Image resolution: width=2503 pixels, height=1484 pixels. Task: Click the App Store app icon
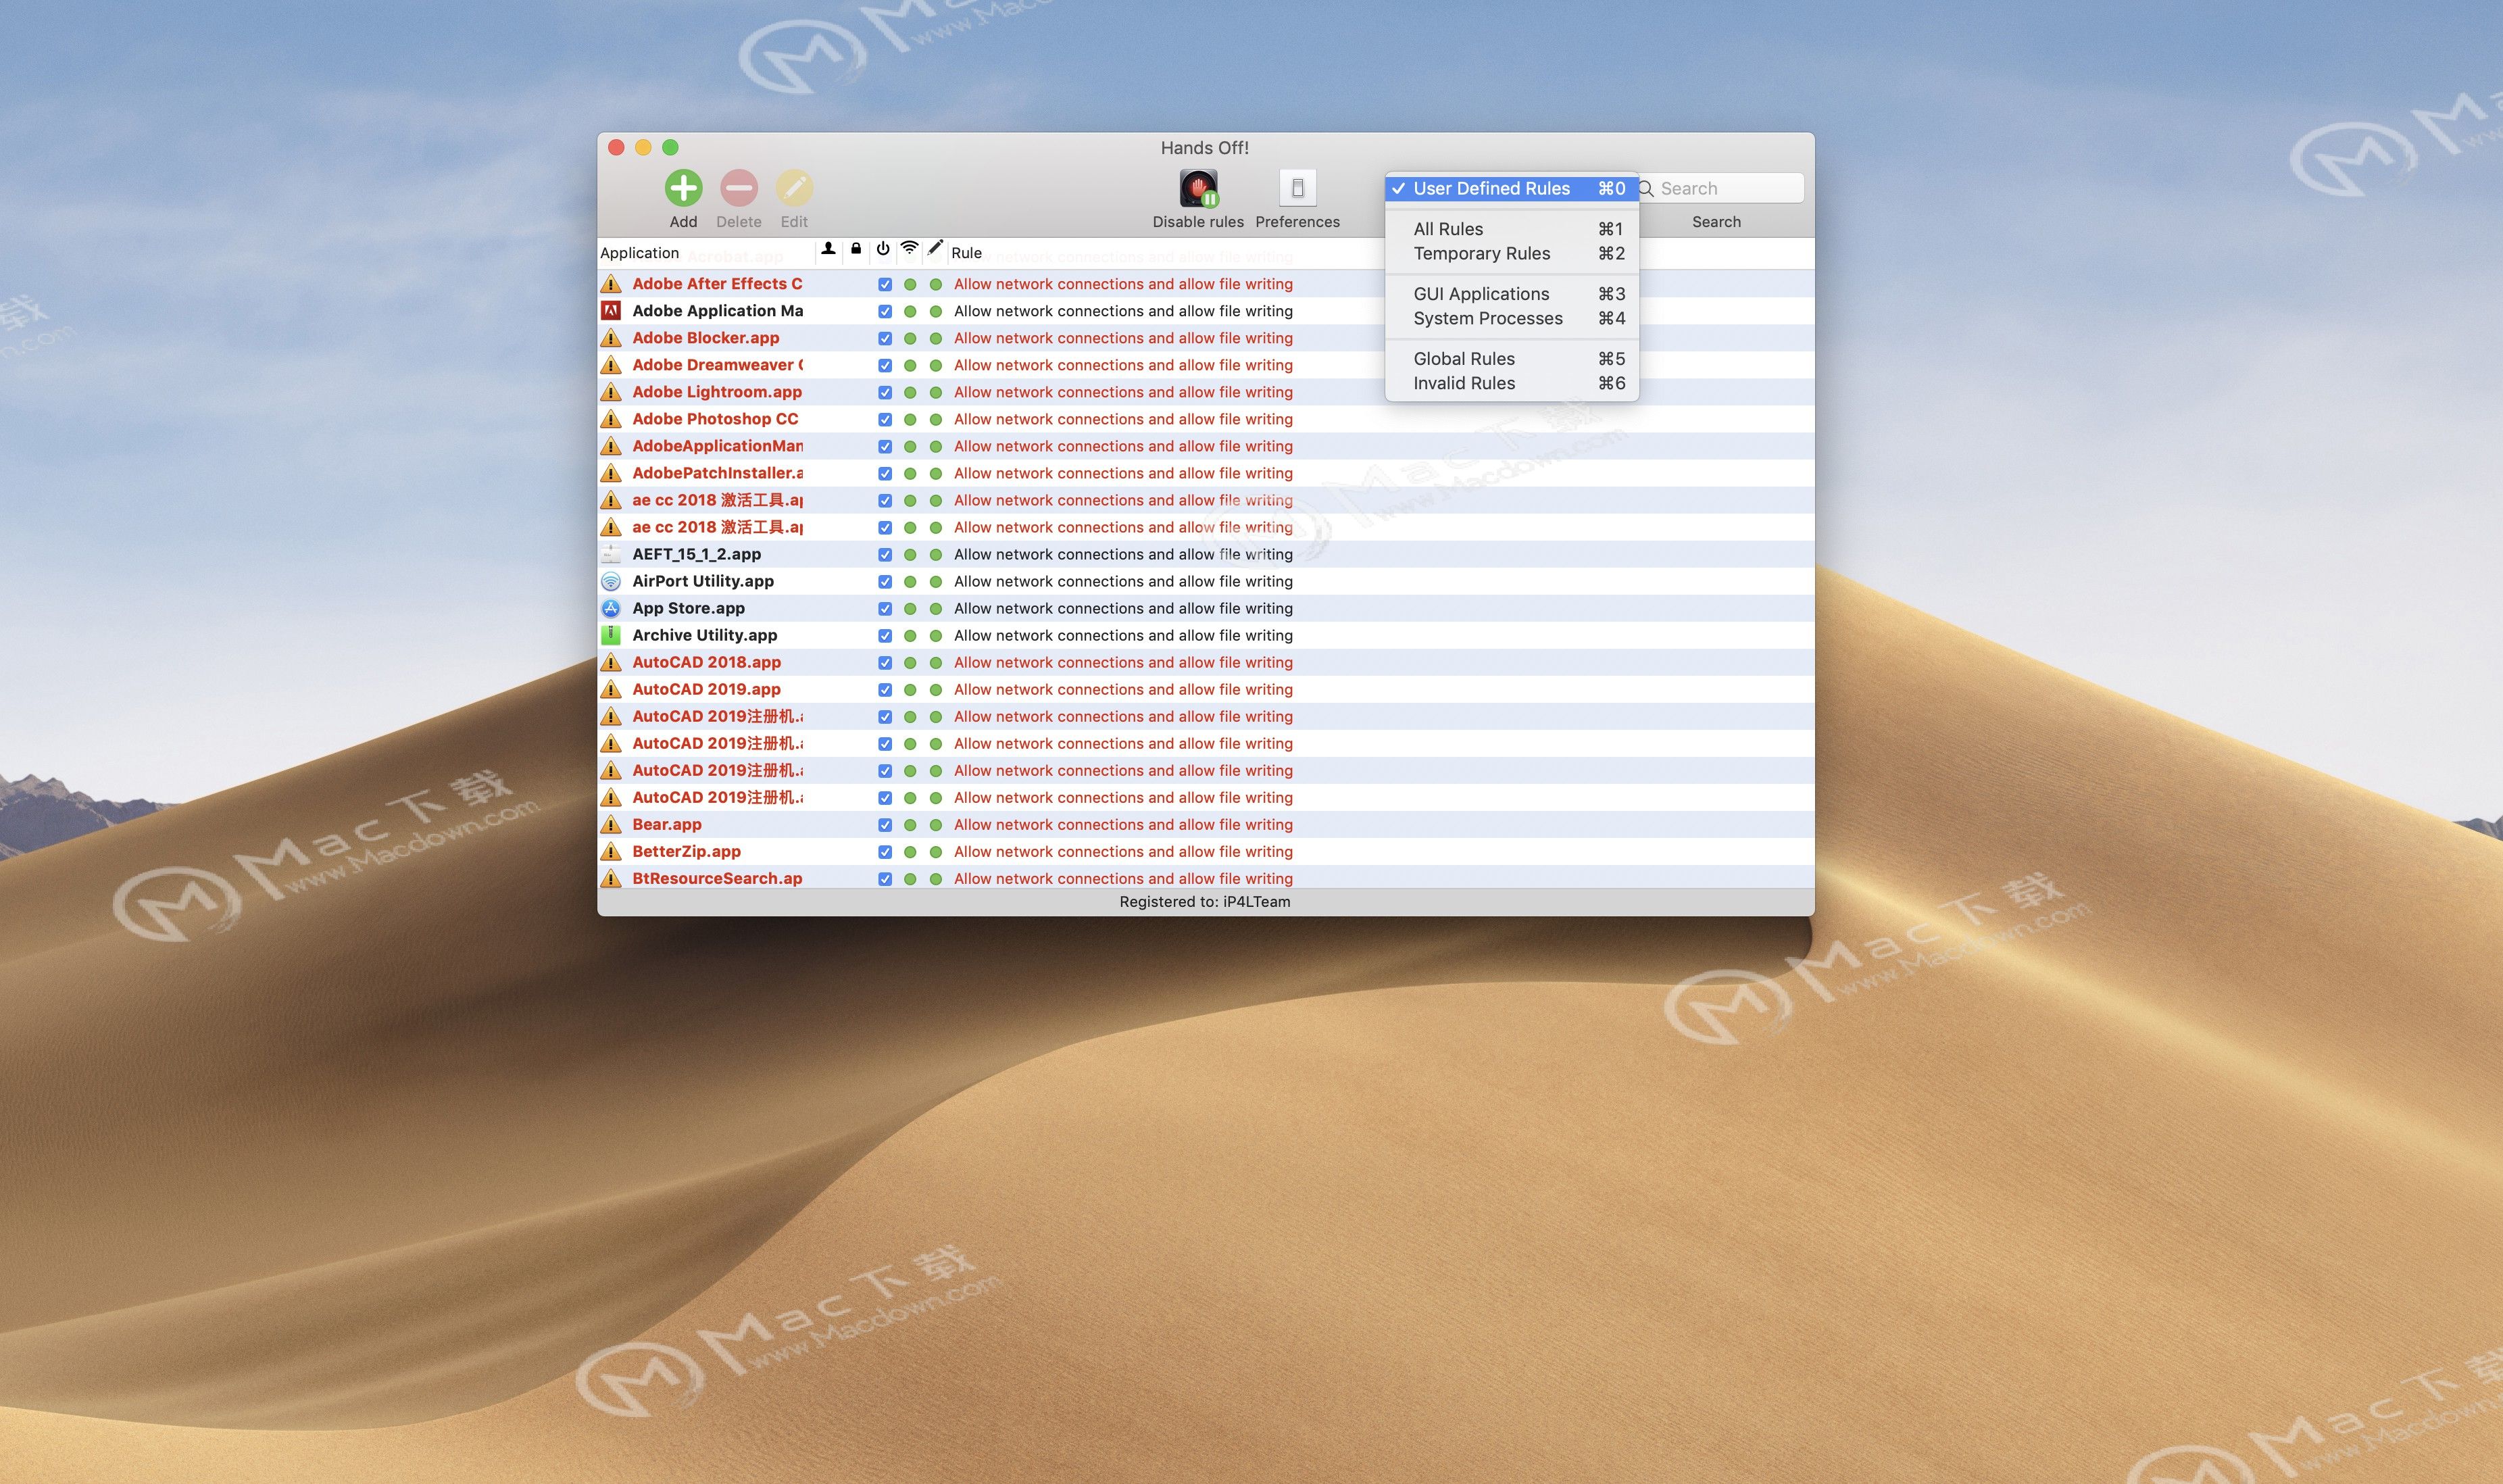[611, 608]
